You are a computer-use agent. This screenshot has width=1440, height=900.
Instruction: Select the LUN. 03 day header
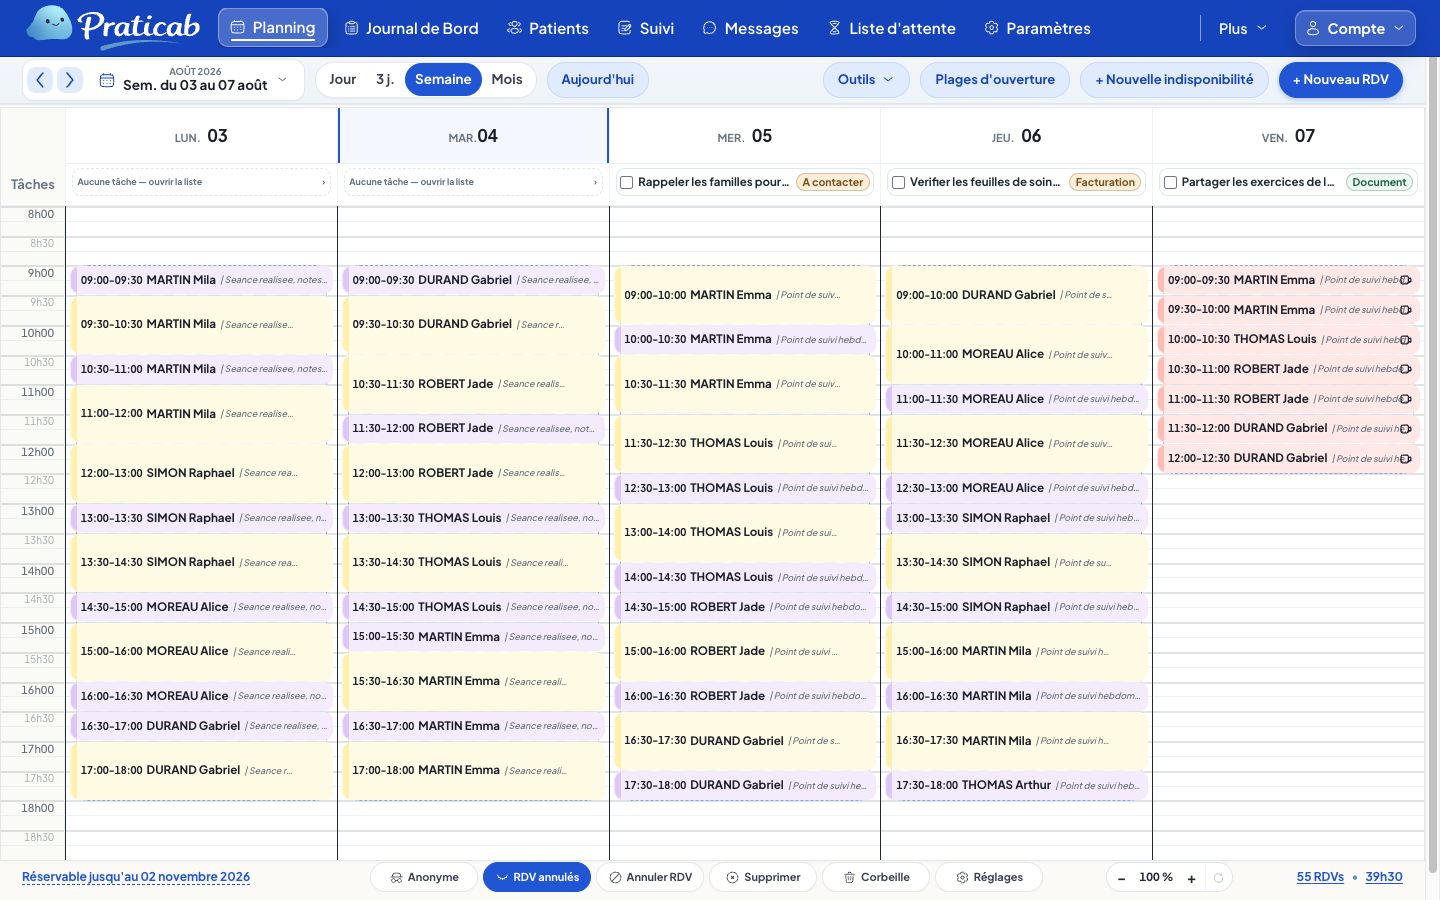point(201,136)
